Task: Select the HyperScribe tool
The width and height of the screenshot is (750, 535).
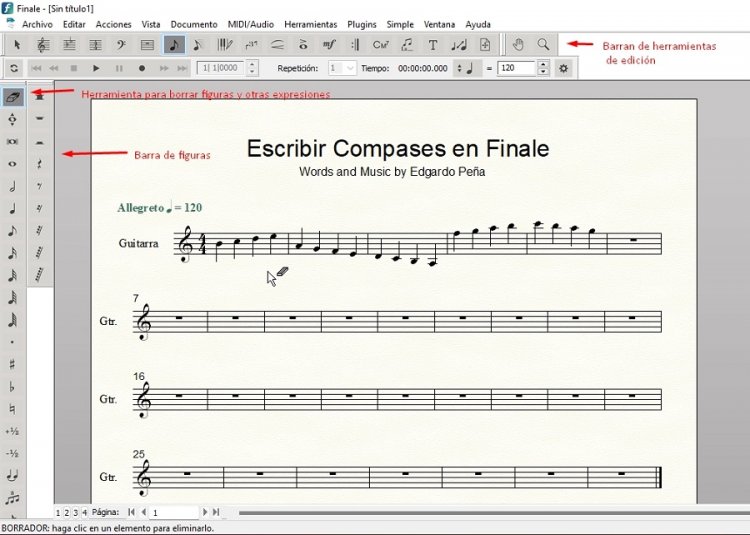Action: pos(225,45)
